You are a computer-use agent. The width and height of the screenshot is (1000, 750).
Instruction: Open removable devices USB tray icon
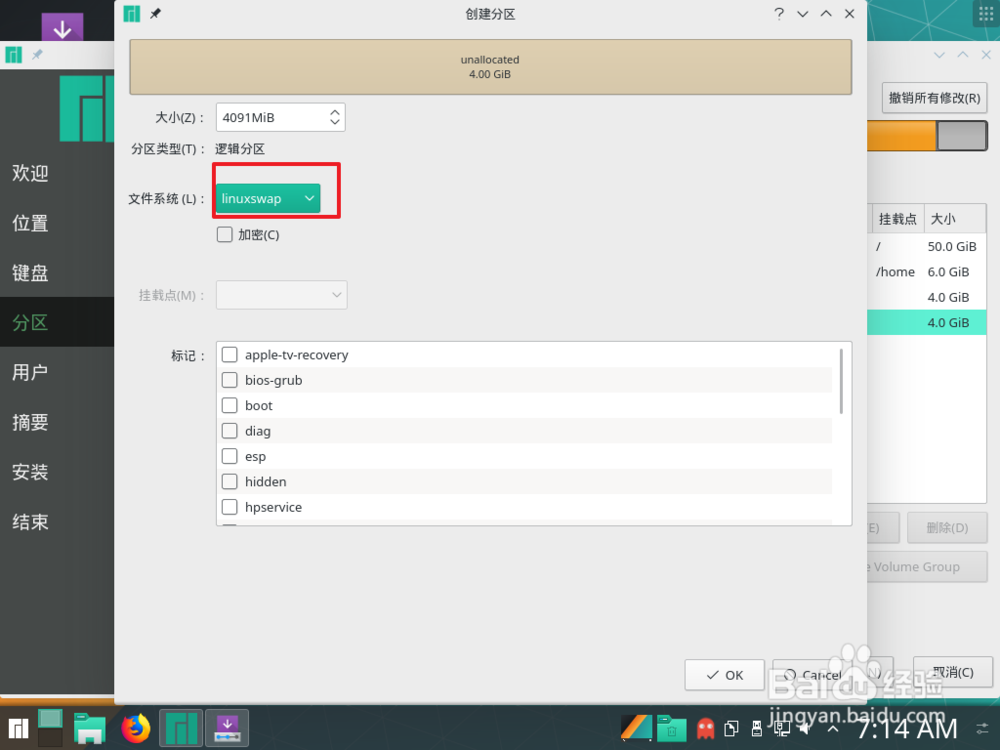[x=757, y=728]
